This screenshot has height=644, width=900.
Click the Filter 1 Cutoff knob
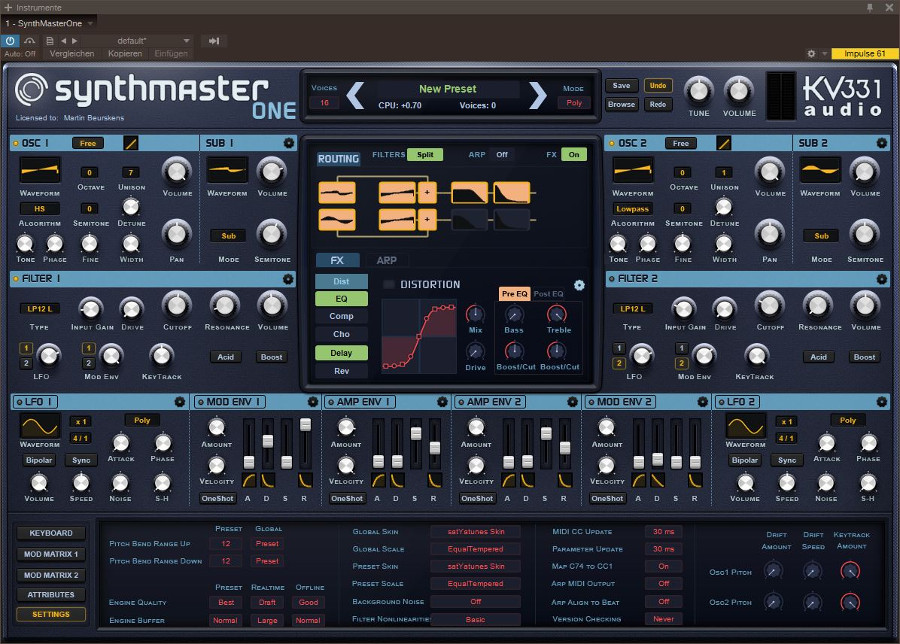point(177,305)
